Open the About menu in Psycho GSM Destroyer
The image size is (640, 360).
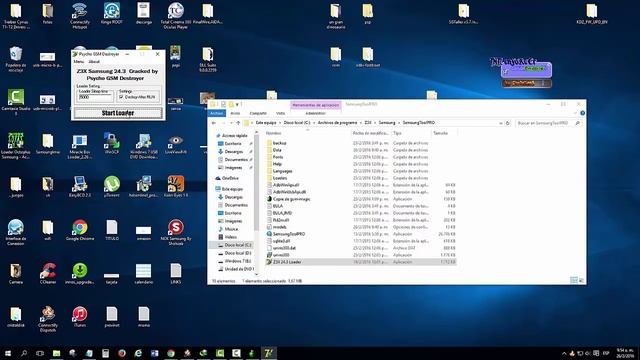point(94,62)
